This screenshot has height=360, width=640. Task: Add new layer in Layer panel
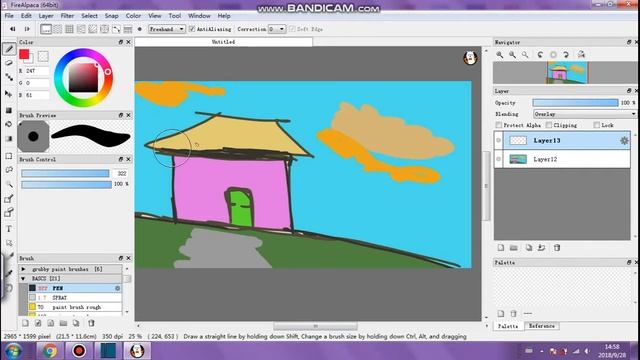501,248
